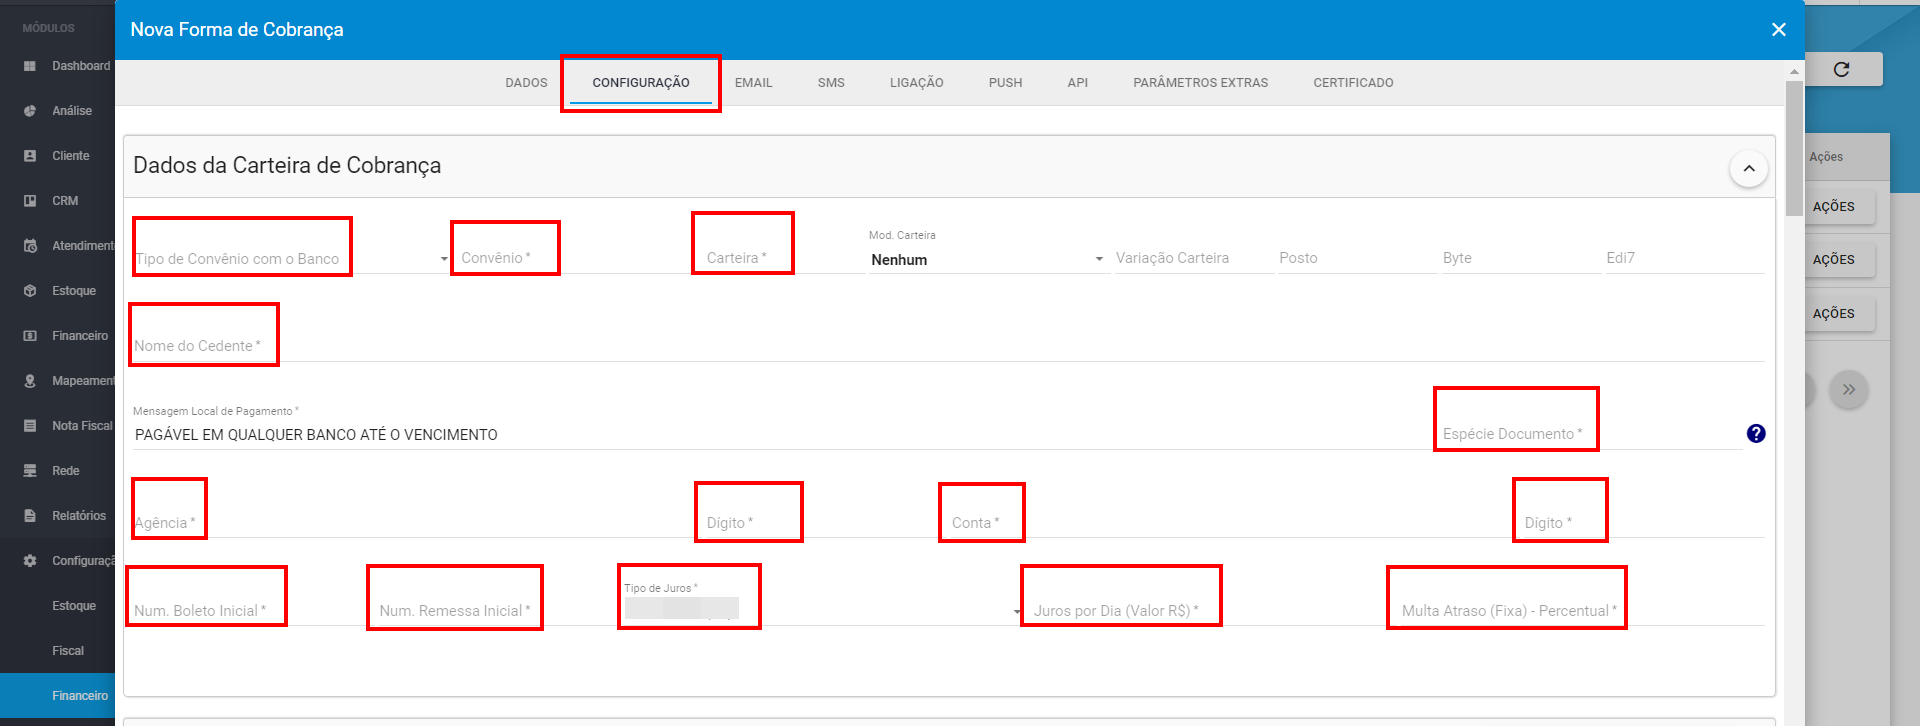The image size is (1920, 726).
Task: Open the Fiscal submenu under Configuração
Action: pos(68,651)
